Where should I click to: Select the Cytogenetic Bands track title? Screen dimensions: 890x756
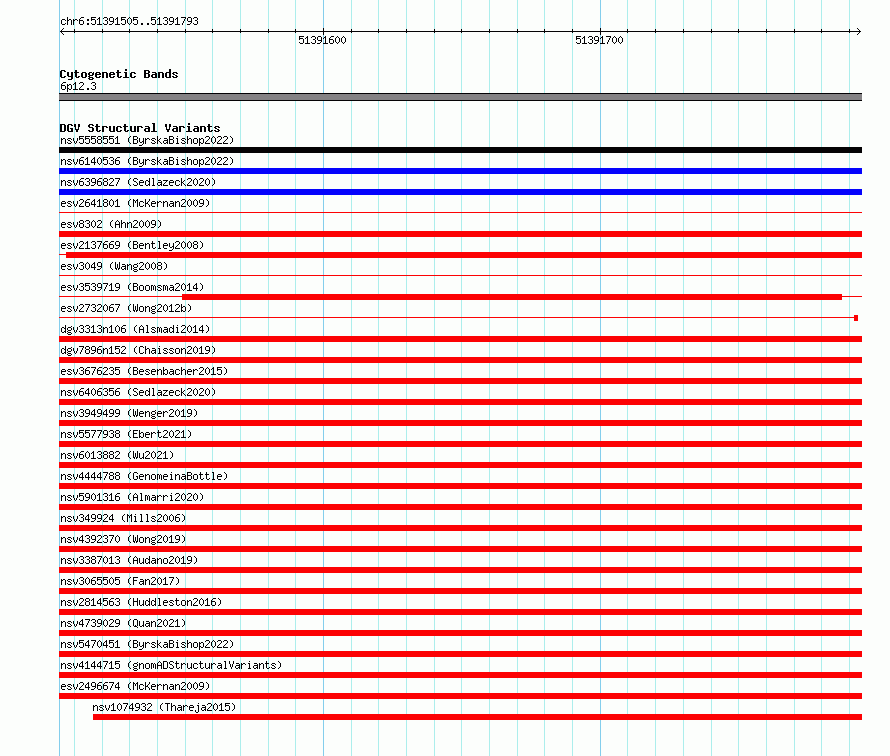(119, 74)
